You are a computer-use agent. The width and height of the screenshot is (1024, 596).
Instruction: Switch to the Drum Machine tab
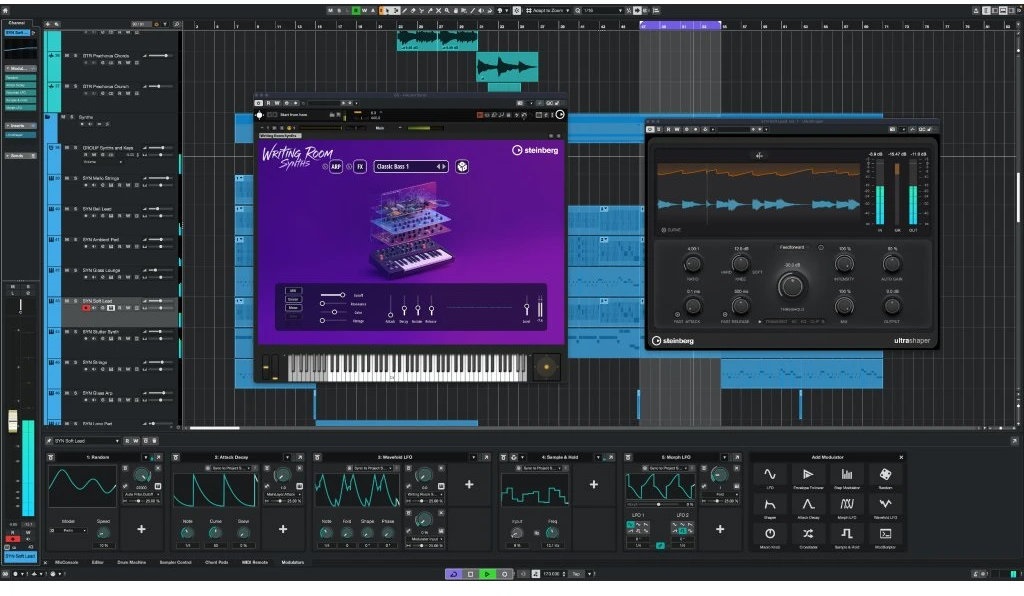131,562
